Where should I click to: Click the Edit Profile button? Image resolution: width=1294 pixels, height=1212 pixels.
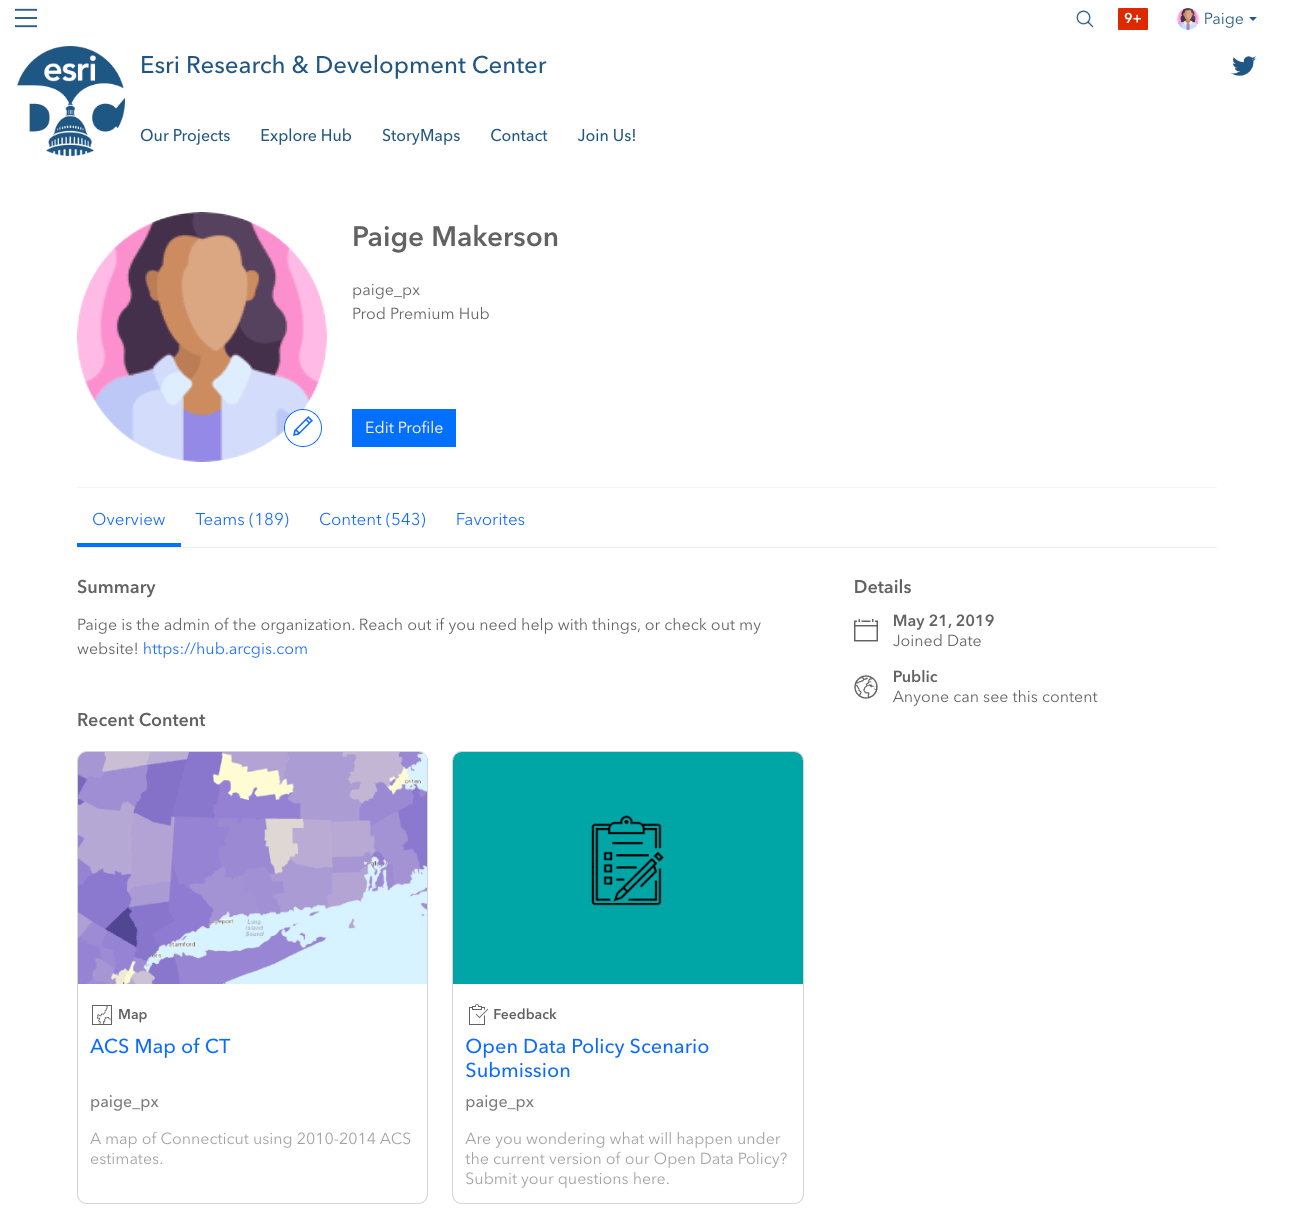pos(404,428)
